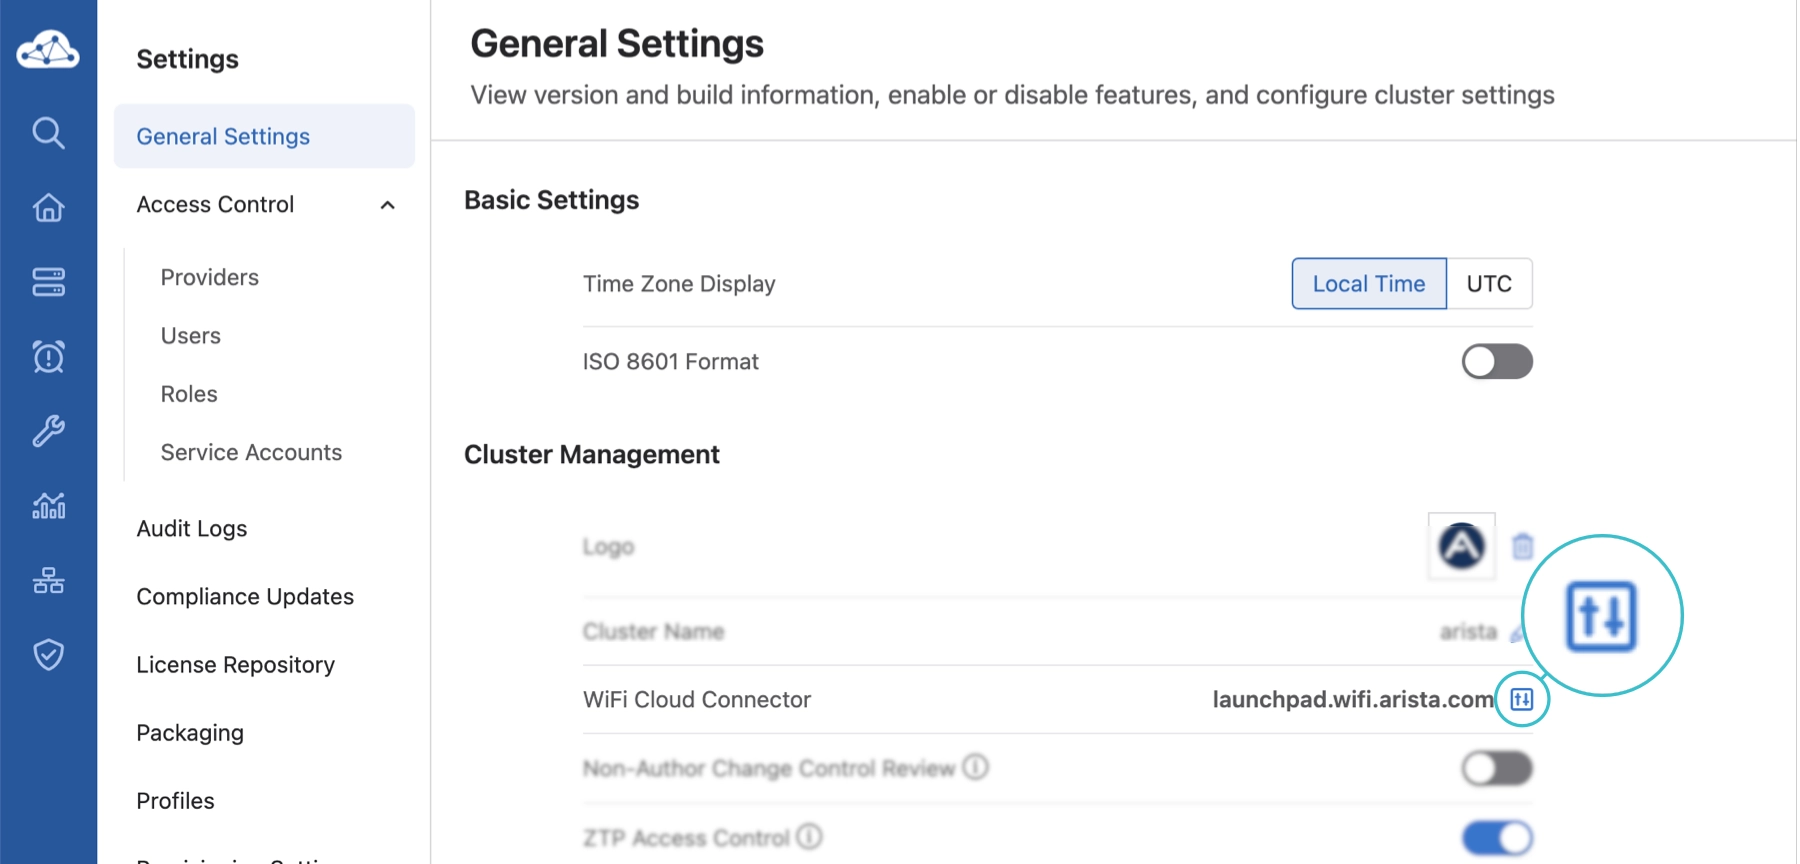Enable the ISO 8601 Format toggle
Image resolution: width=1800 pixels, height=864 pixels.
click(1496, 362)
